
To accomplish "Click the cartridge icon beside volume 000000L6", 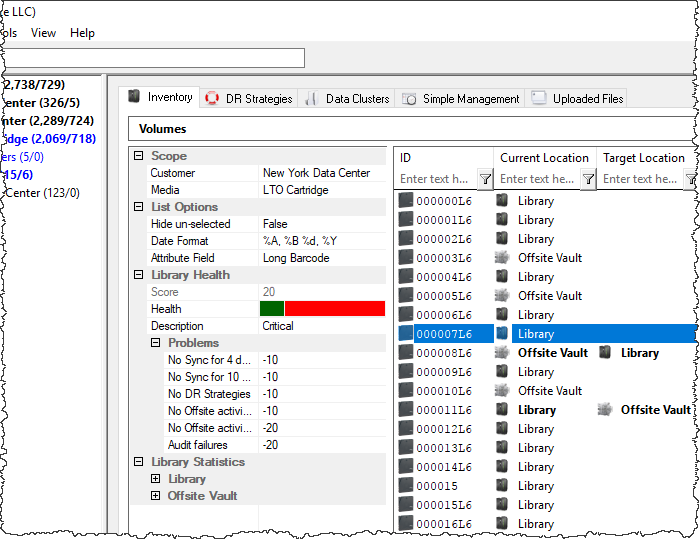I will click(405, 200).
